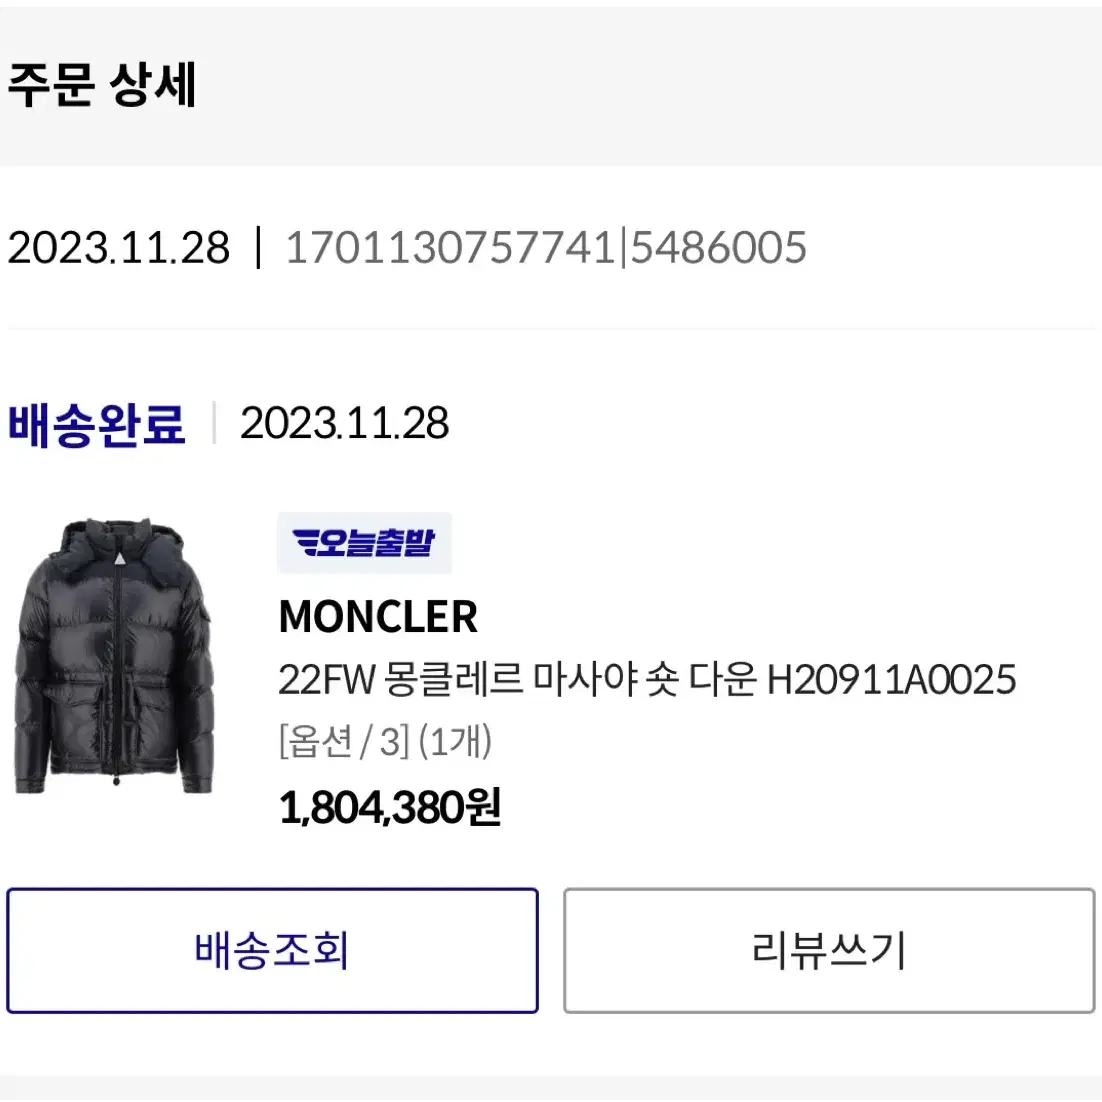Open the MONCLER brand name link
The width and height of the screenshot is (1102, 1102).
(378, 616)
